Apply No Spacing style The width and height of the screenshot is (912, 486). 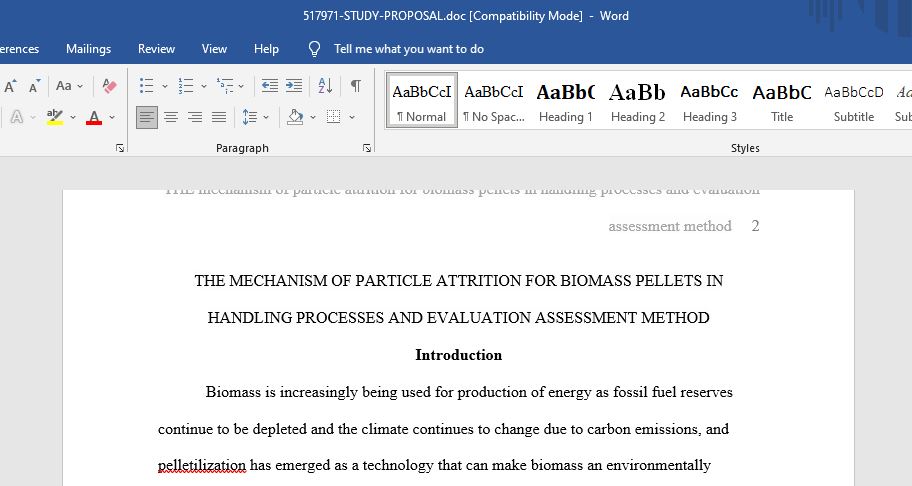tap(494, 101)
